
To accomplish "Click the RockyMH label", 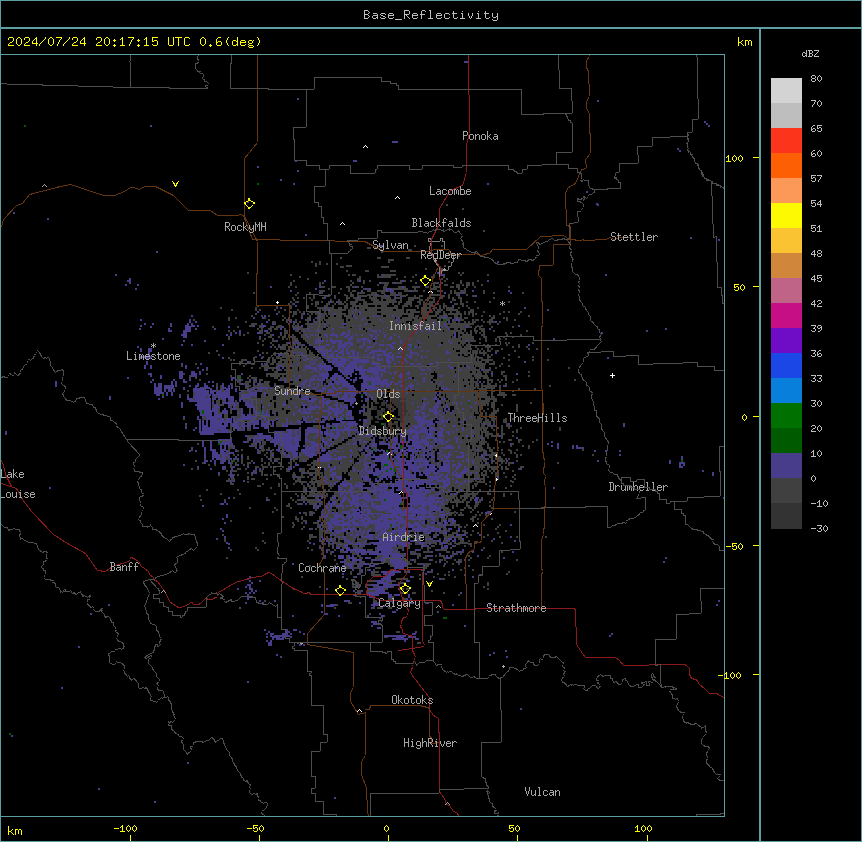I will [245, 227].
